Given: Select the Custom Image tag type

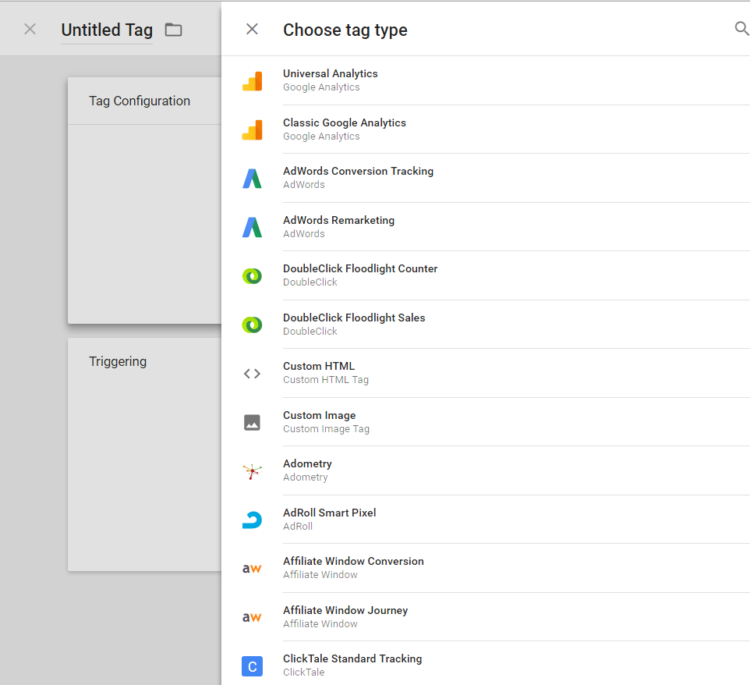Looking at the screenshot, I should (485, 422).
